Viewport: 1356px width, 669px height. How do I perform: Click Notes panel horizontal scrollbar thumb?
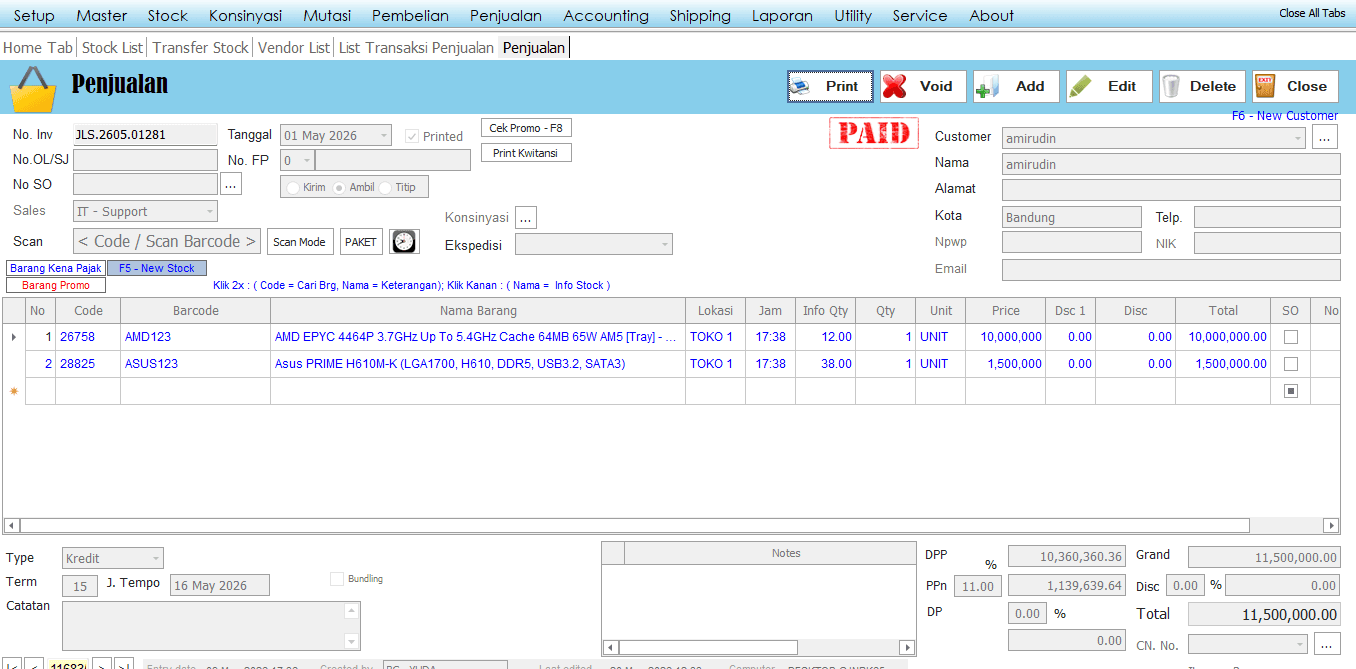point(708,647)
